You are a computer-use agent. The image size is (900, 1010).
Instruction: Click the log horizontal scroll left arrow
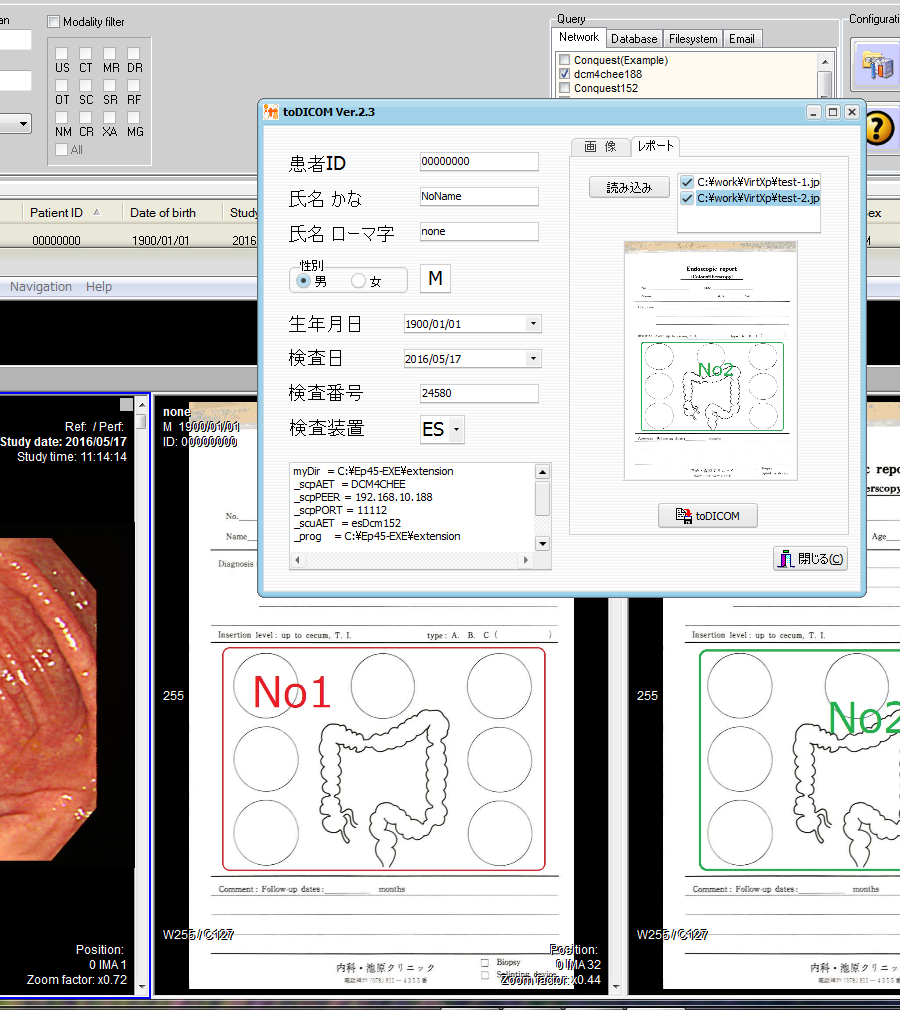(x=298, y=560)
